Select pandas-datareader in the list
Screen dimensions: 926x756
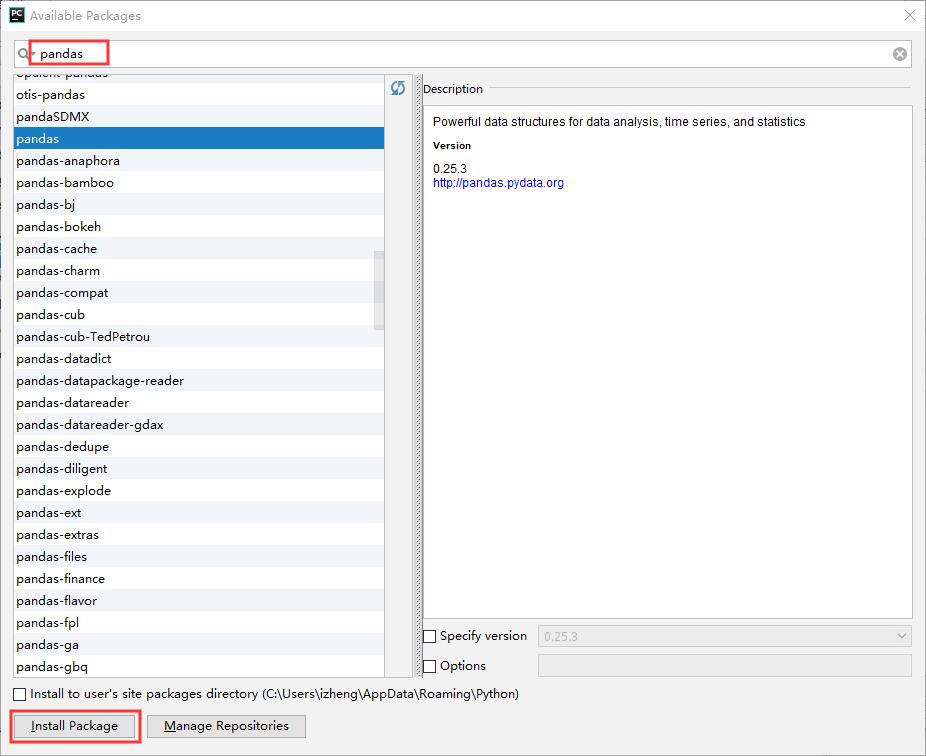tap(198, 403)
